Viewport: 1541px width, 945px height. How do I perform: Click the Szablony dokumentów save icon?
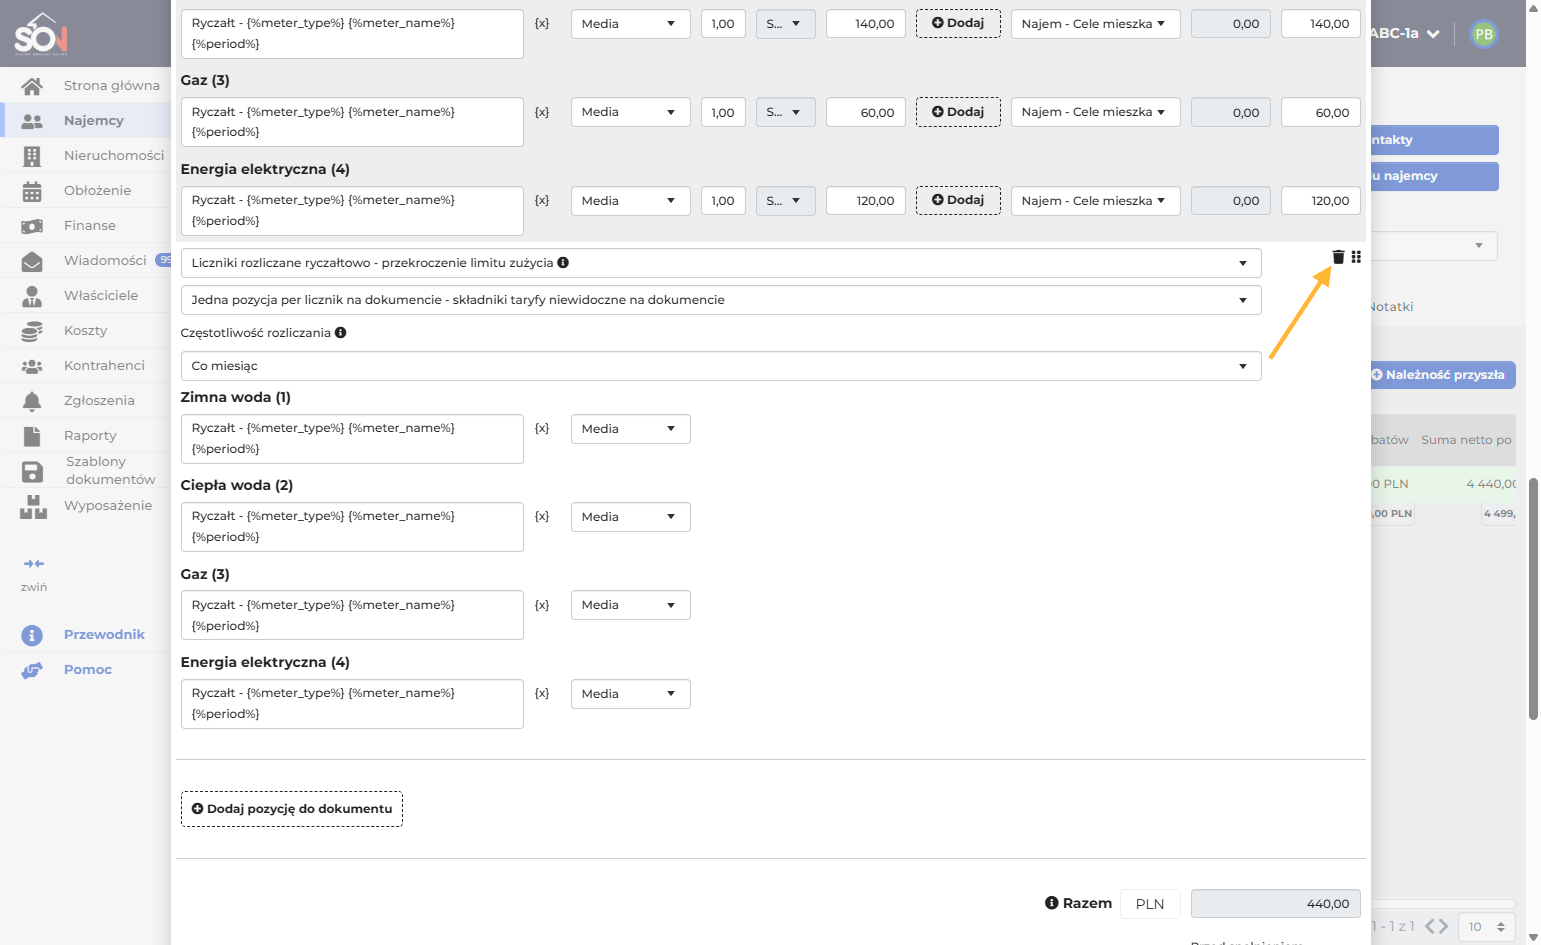[32, 472]
